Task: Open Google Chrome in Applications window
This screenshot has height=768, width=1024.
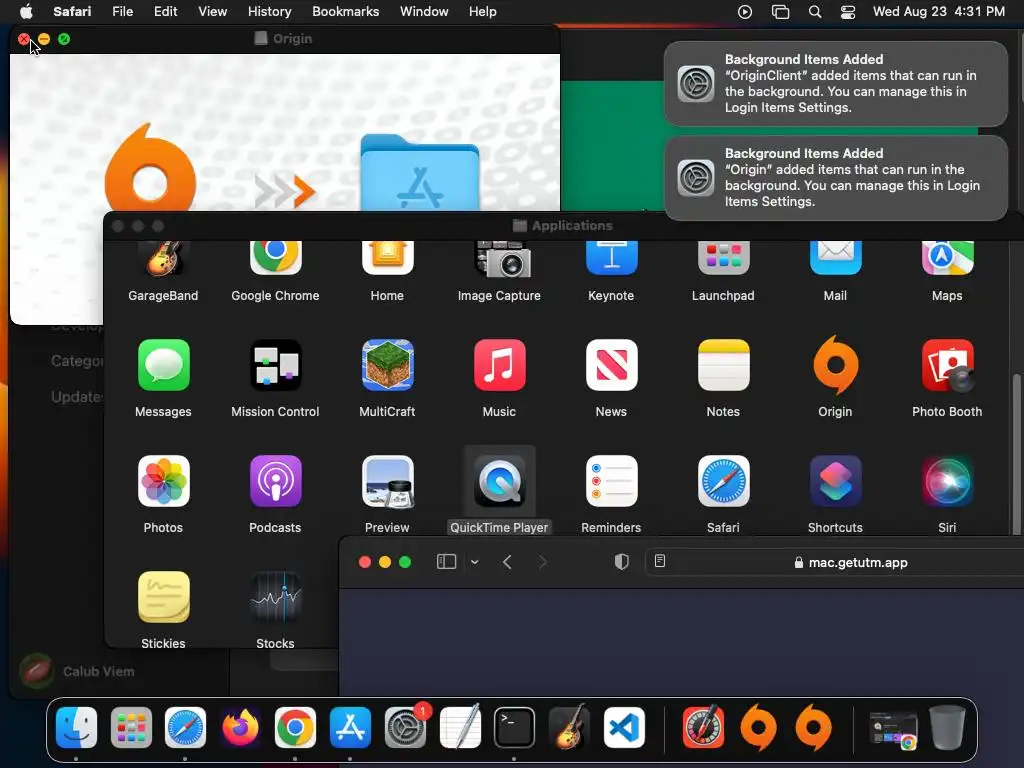Action: [276, 258]
